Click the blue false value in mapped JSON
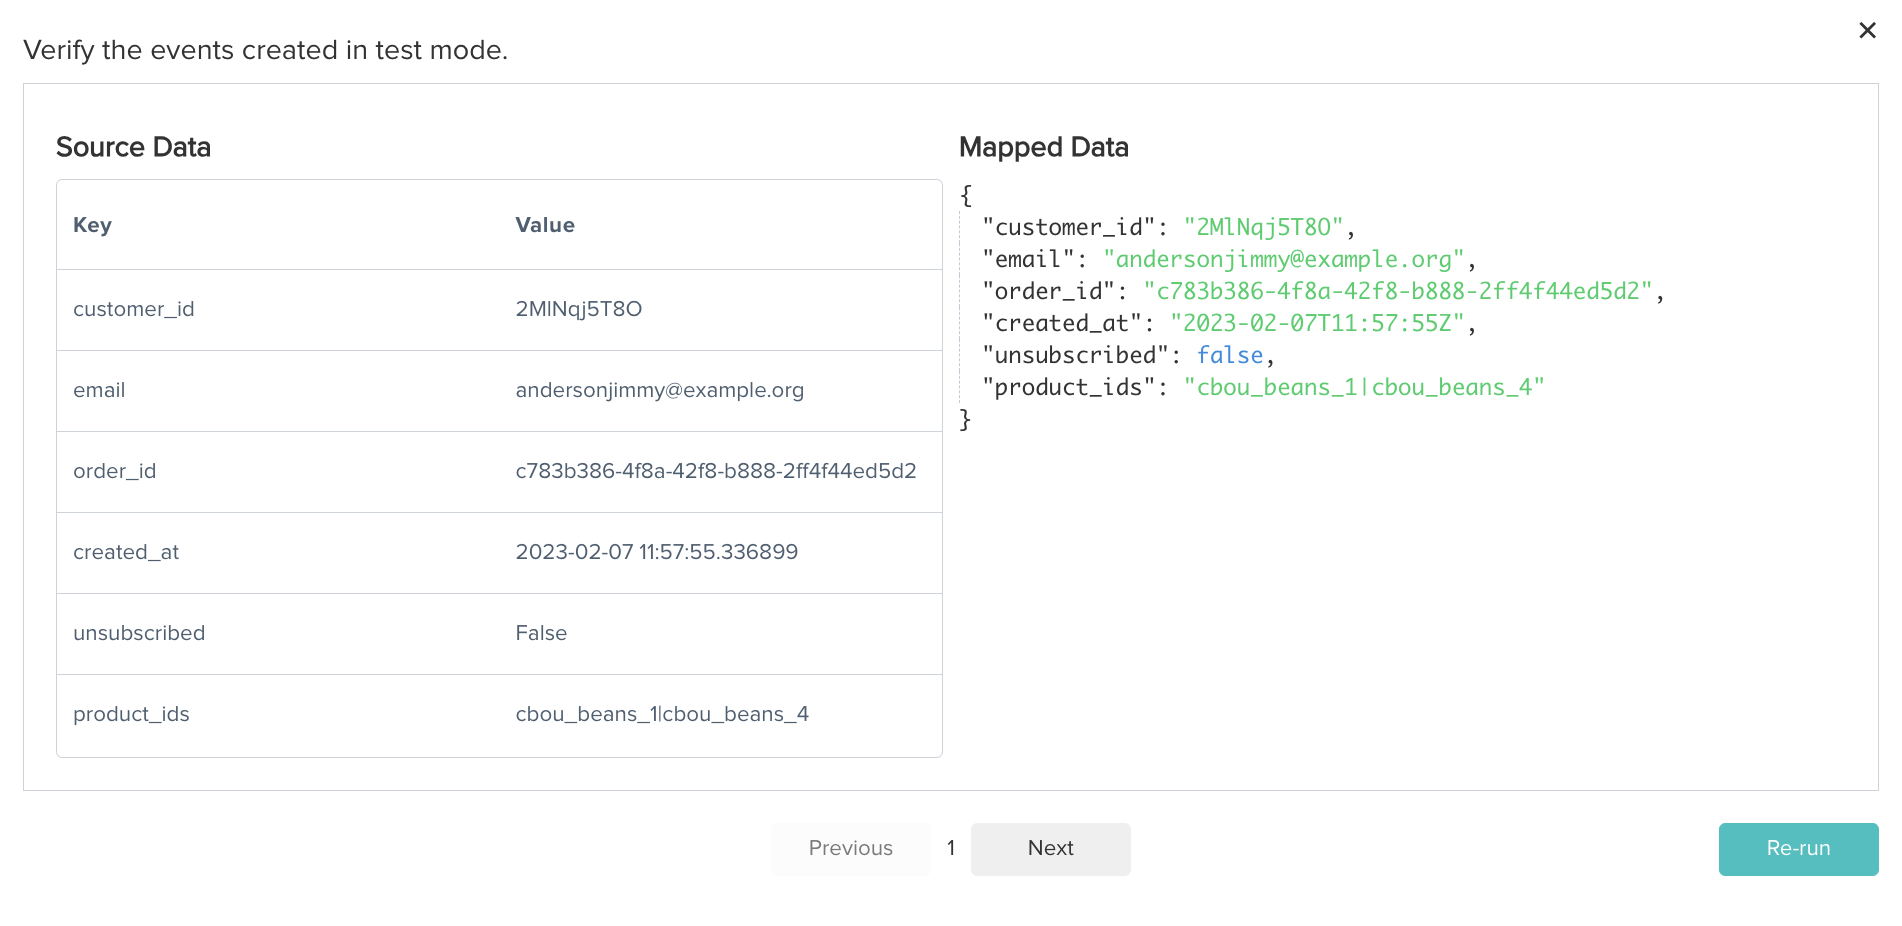This screenshot has width=1902, height=926. coord(1230,355)
